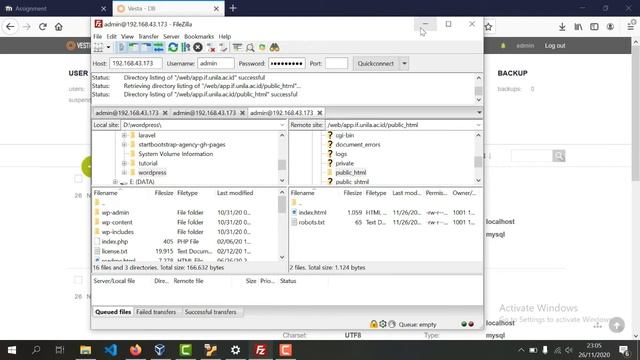Disconnect from the current server
640x360 pixels.
tap(211, 48)
